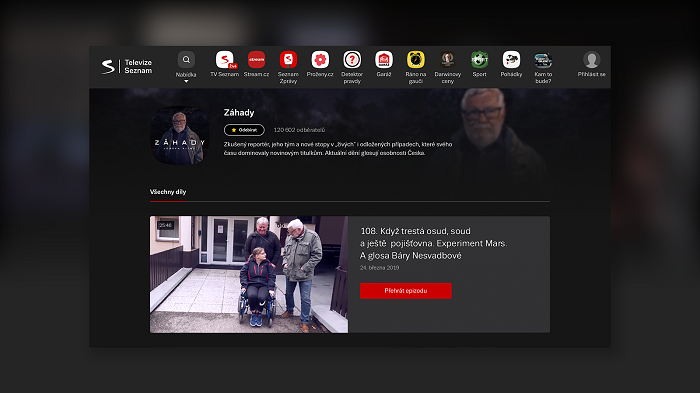Open the Kam to bude? channel icon
The image size is (700, 393).
543,59
